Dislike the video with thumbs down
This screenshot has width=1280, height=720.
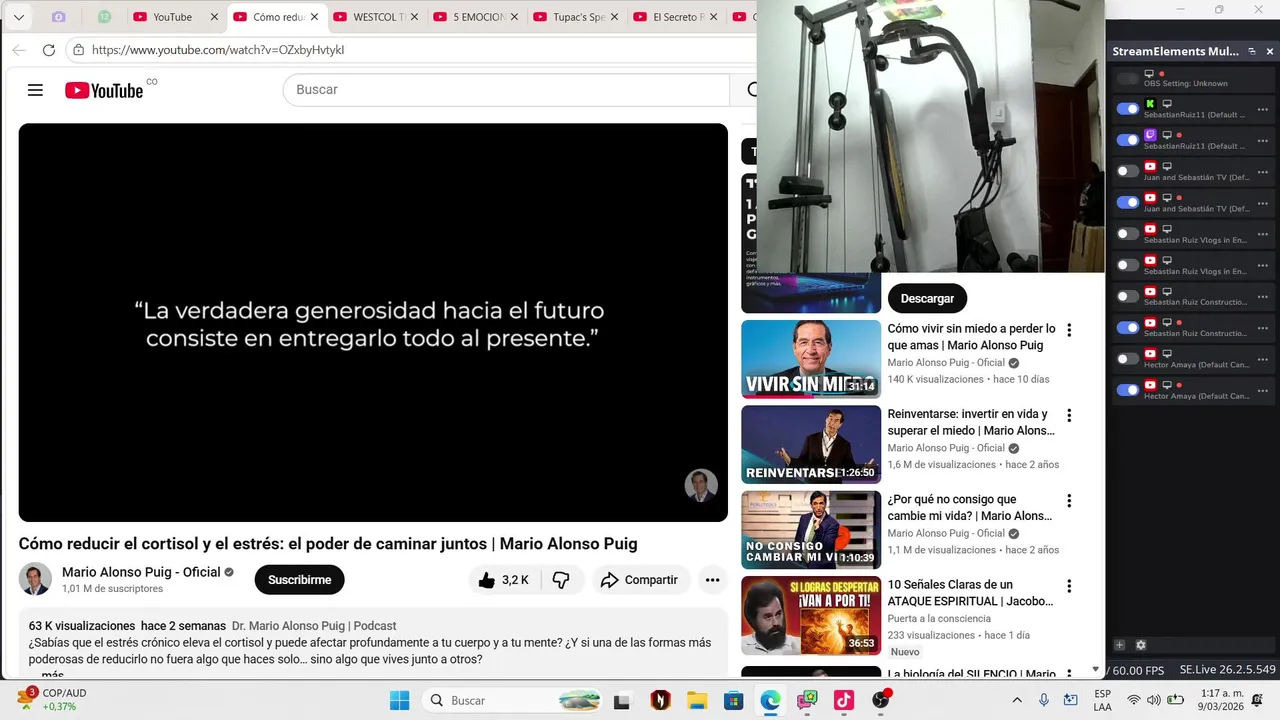point(561,580)
